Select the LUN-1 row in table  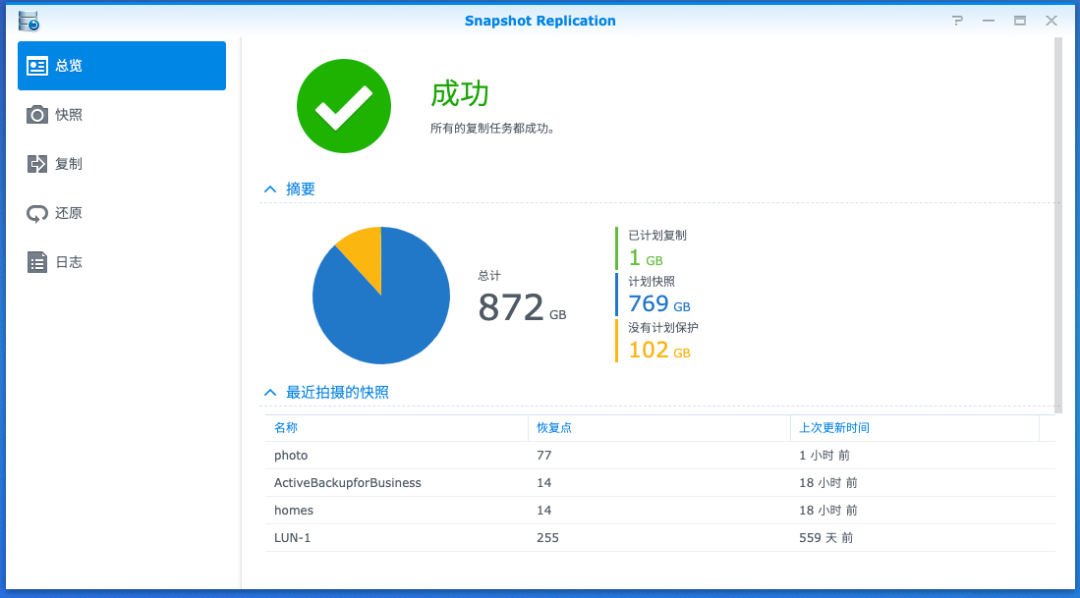point(292,538)
